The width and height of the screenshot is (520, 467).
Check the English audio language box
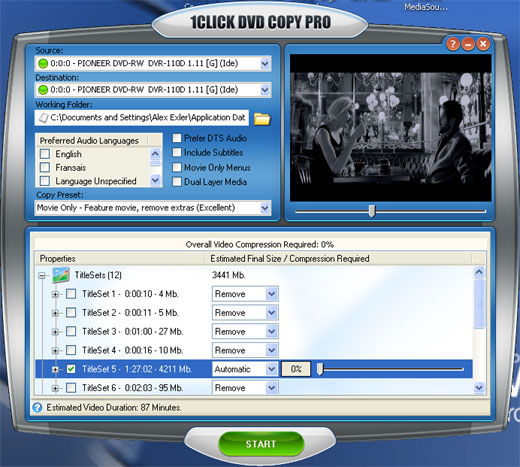click(x=45, y=154)
